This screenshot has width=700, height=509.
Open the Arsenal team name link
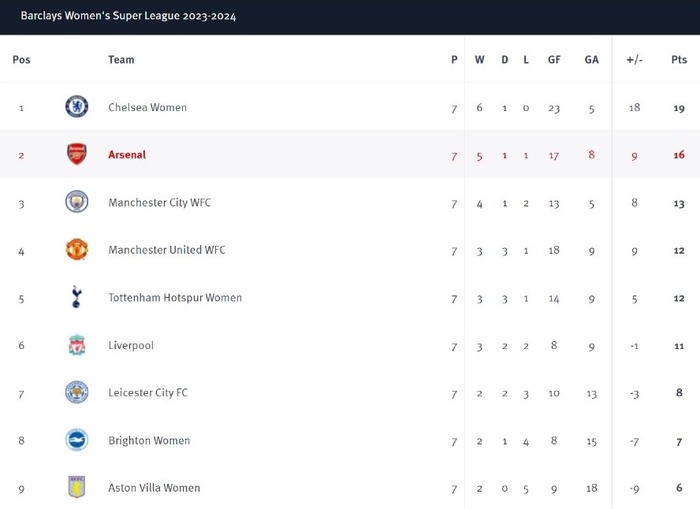point(127,155)
